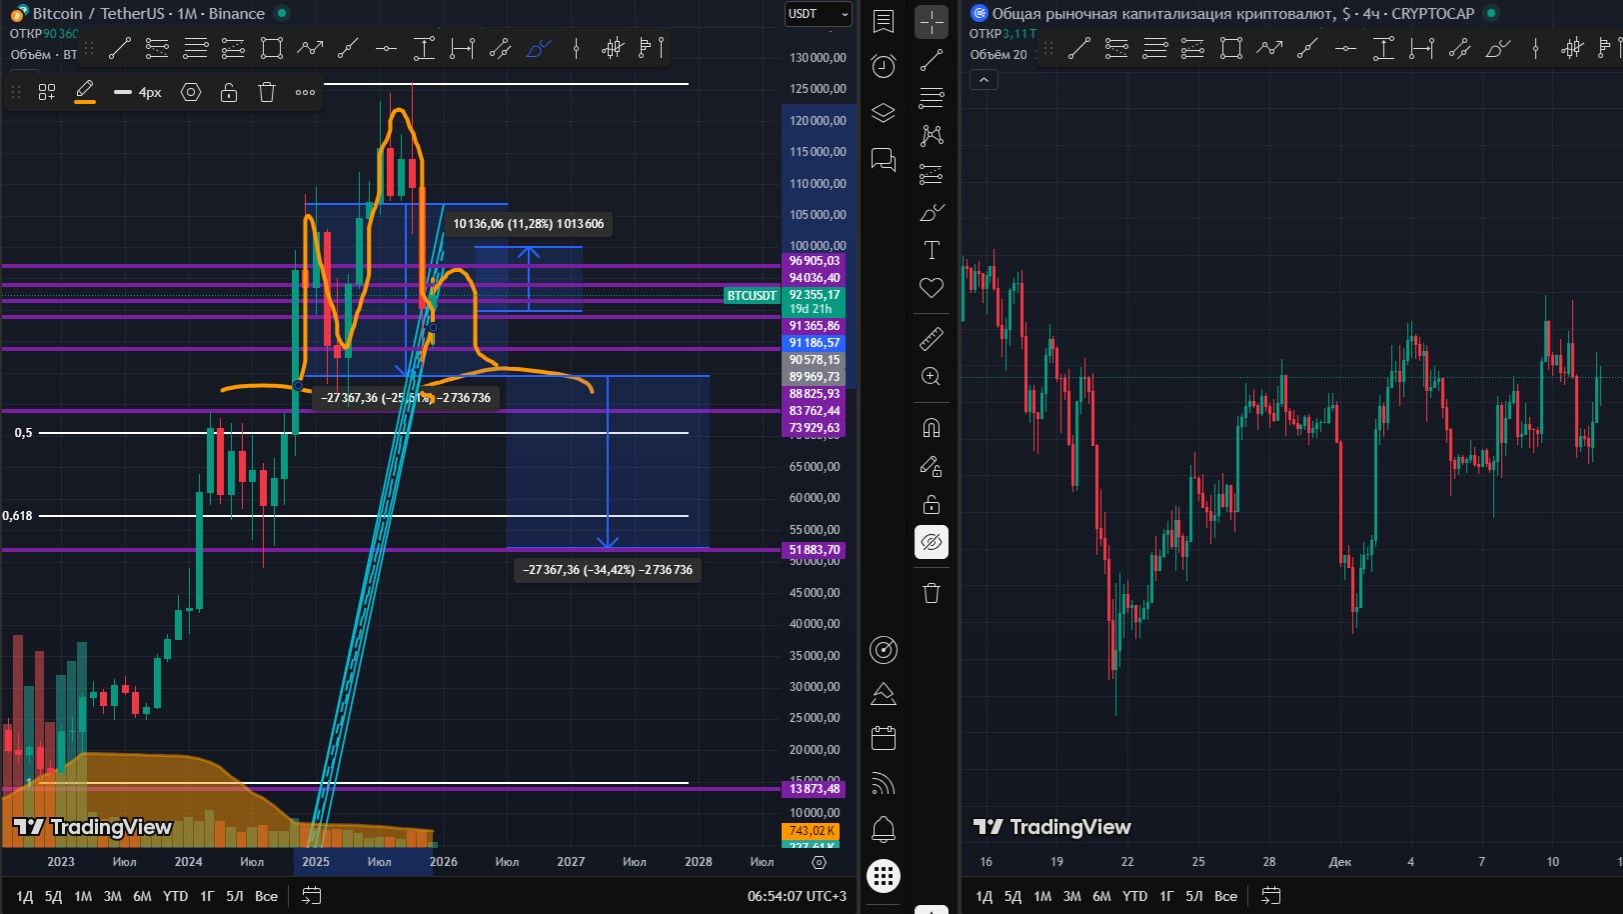
Task: Delete the selected drawing
Action: 267,92
